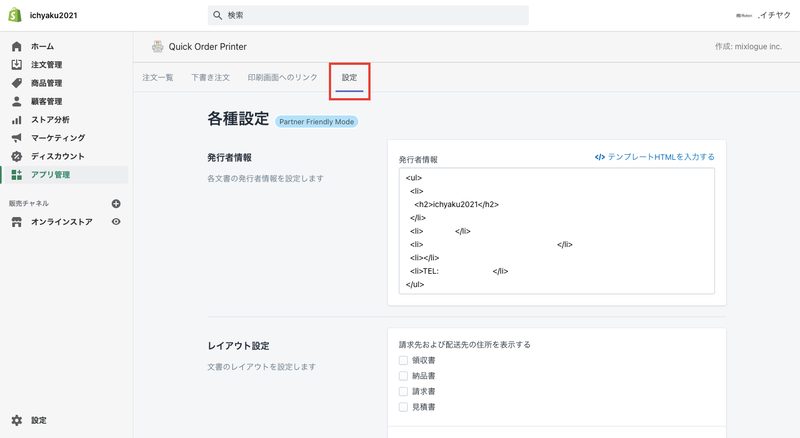Image resolution: width=800 pixels, height=438 pixels.
Task: Click the オンラインストア shop icon
Action: (17, 222)
